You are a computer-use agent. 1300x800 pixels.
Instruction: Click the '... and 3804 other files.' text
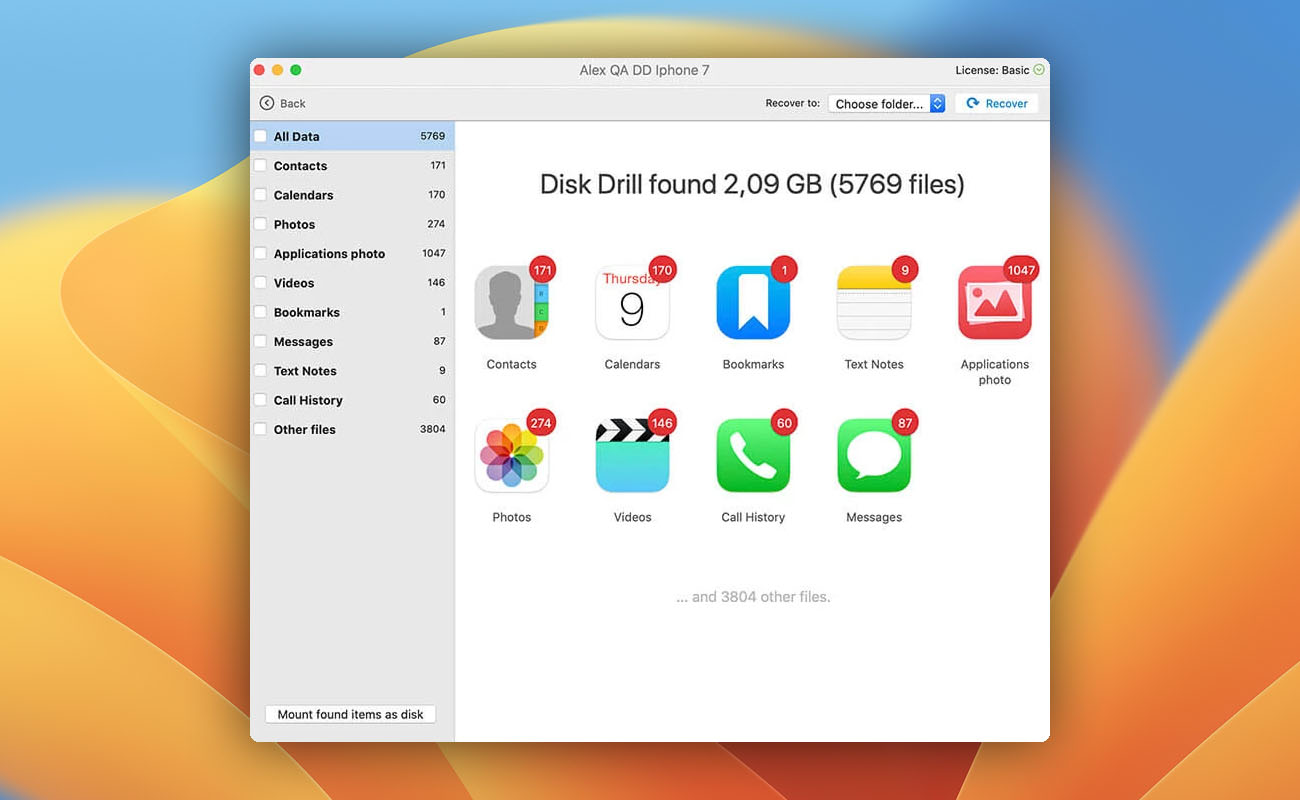point(753,597)
